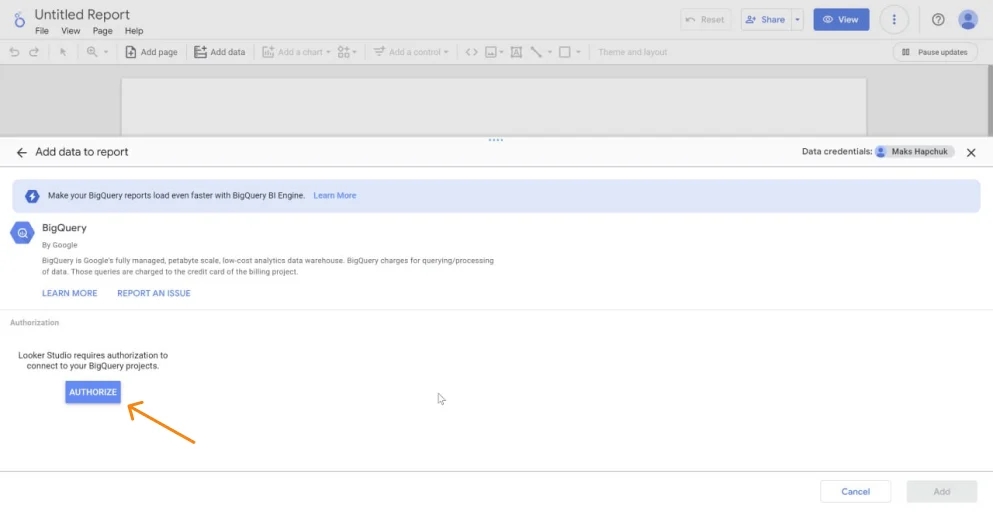Expand the image insert dropdown arrow
993x515 pixels.
point(501,52)
